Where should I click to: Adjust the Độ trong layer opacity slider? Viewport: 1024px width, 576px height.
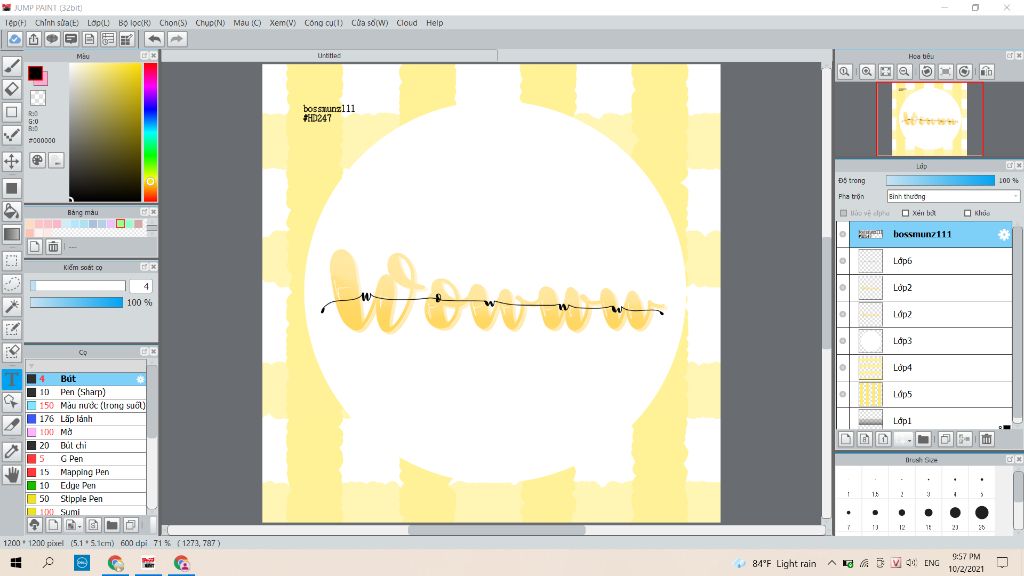pos(940,180)
